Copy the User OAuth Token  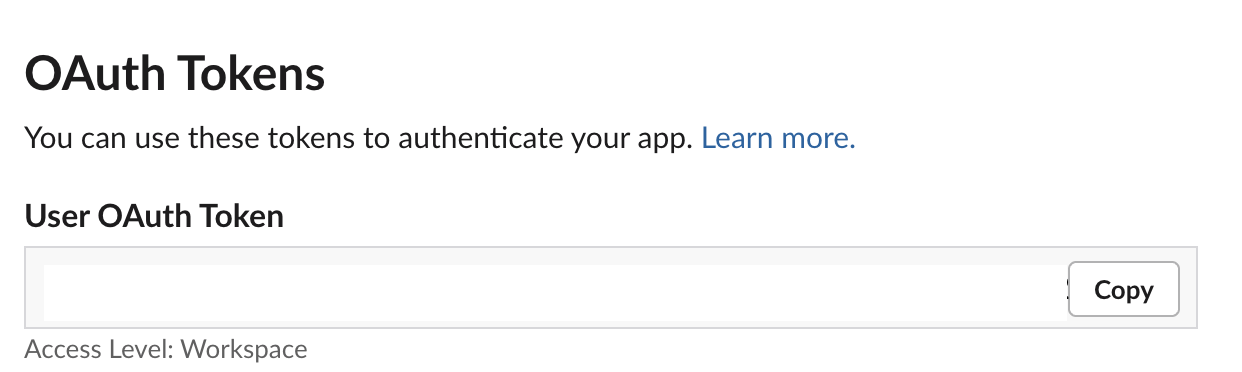point(1124,289)
